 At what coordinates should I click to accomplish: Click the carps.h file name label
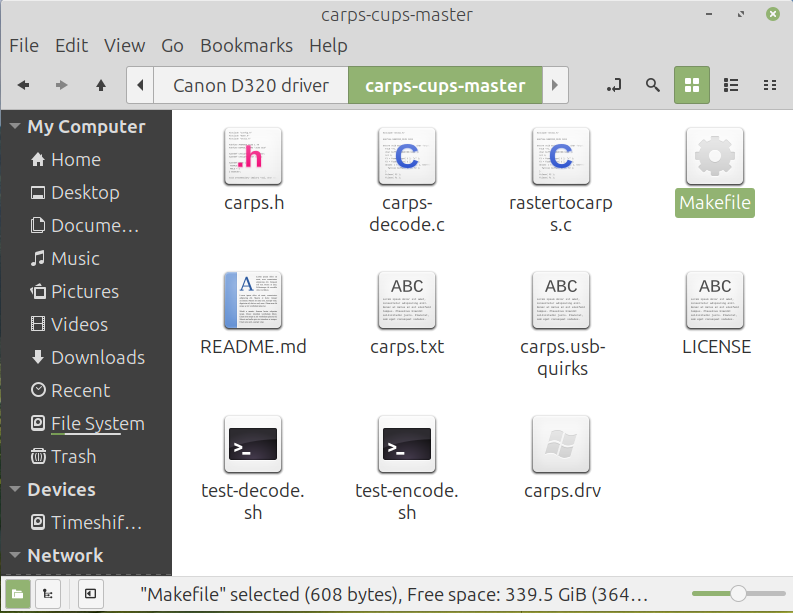tap(254, 203)
